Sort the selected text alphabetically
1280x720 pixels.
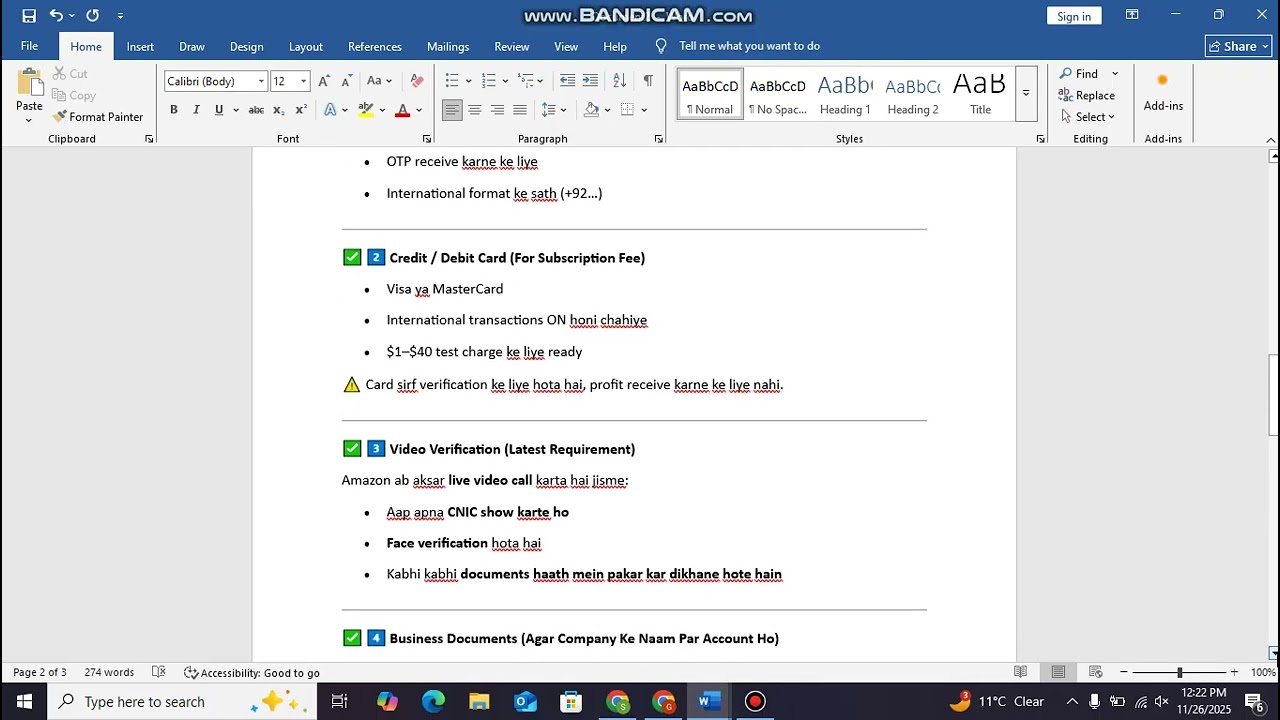(619, 81)
